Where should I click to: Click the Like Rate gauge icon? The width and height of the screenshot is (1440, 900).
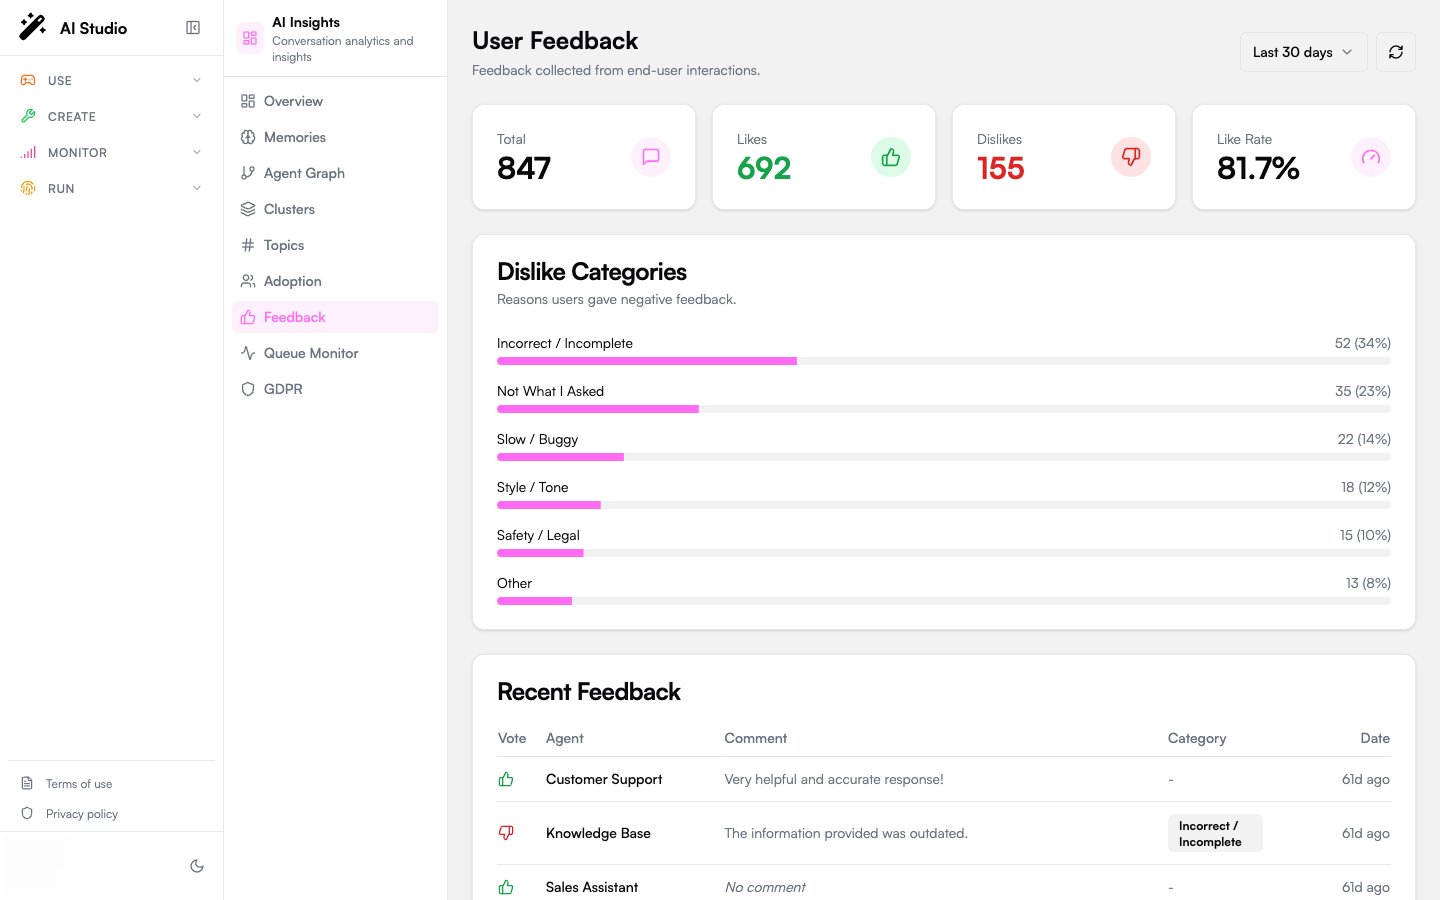tap(1371, 157)
